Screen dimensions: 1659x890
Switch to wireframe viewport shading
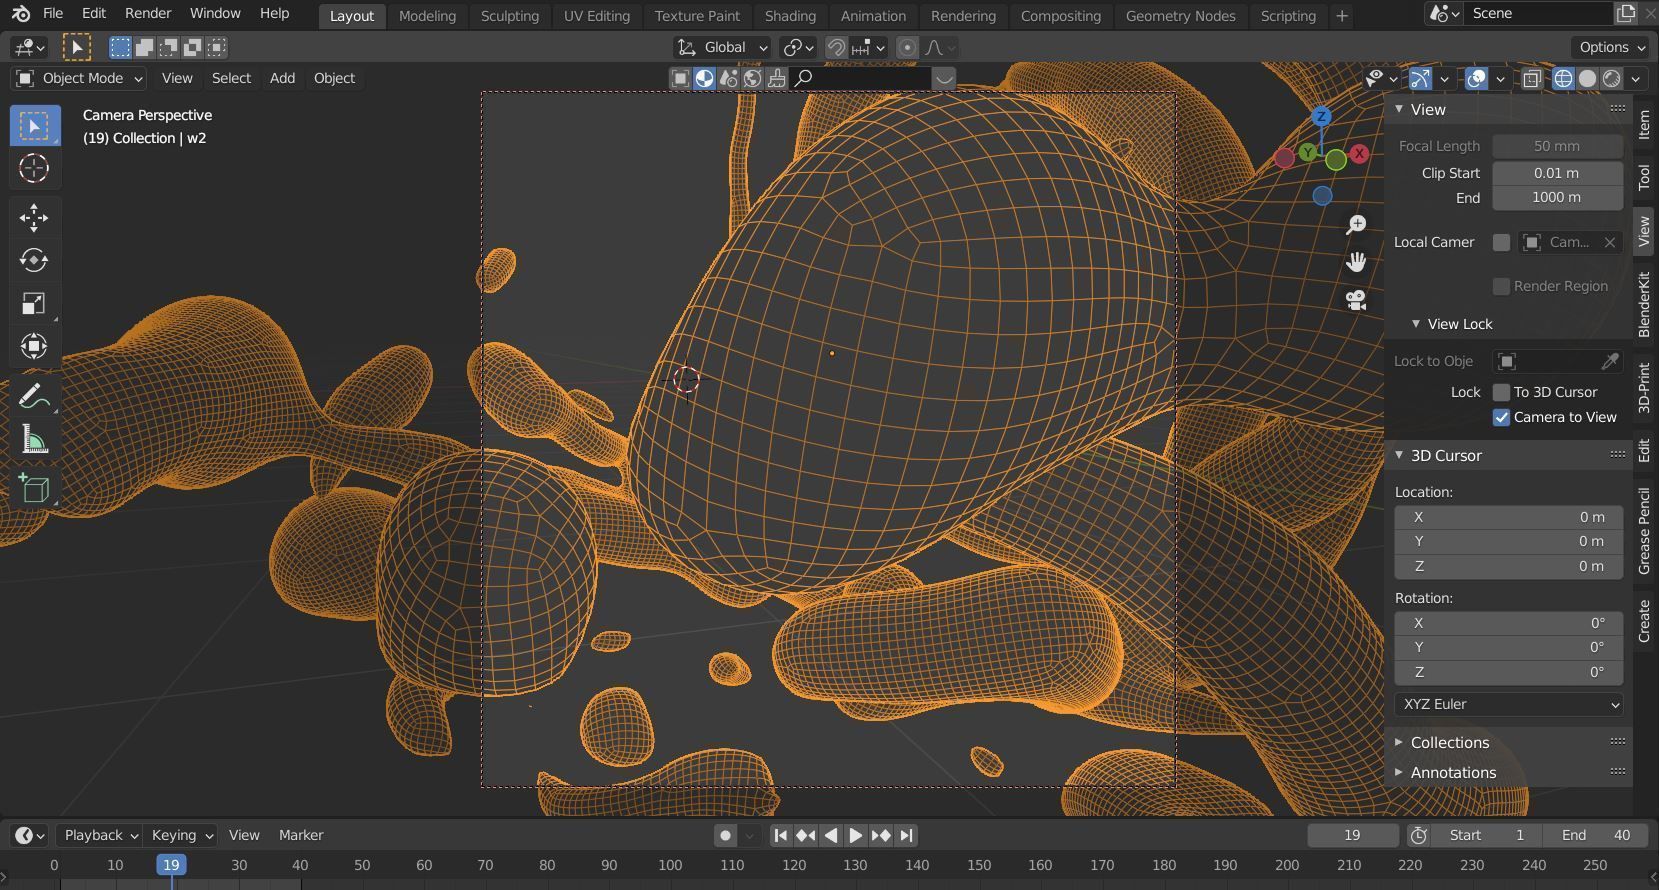[x=1563, y=79]
